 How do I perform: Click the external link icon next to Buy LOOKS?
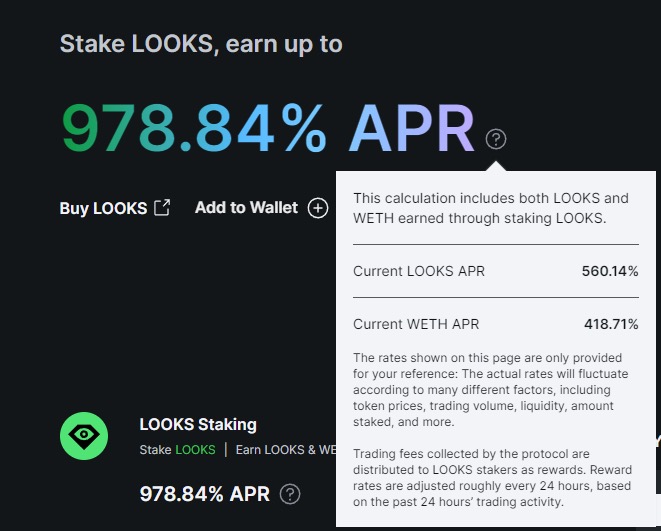[162, 208]
